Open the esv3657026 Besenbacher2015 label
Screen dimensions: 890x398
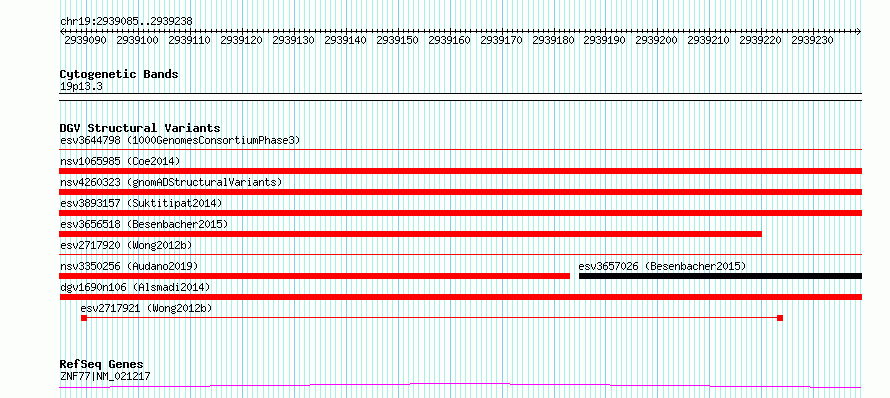point(662,266)
